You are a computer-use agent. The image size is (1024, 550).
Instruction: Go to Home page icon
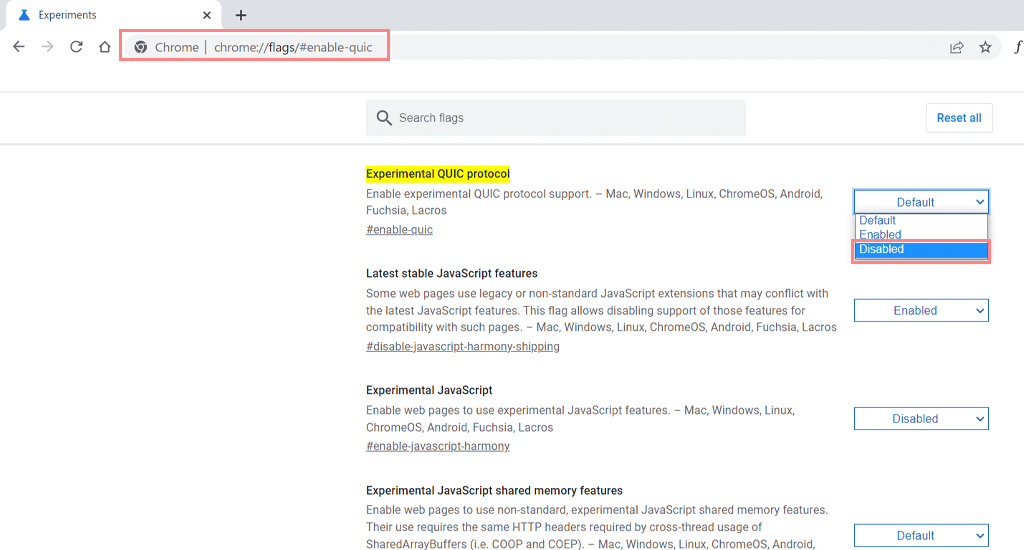[x=104, y=47]
